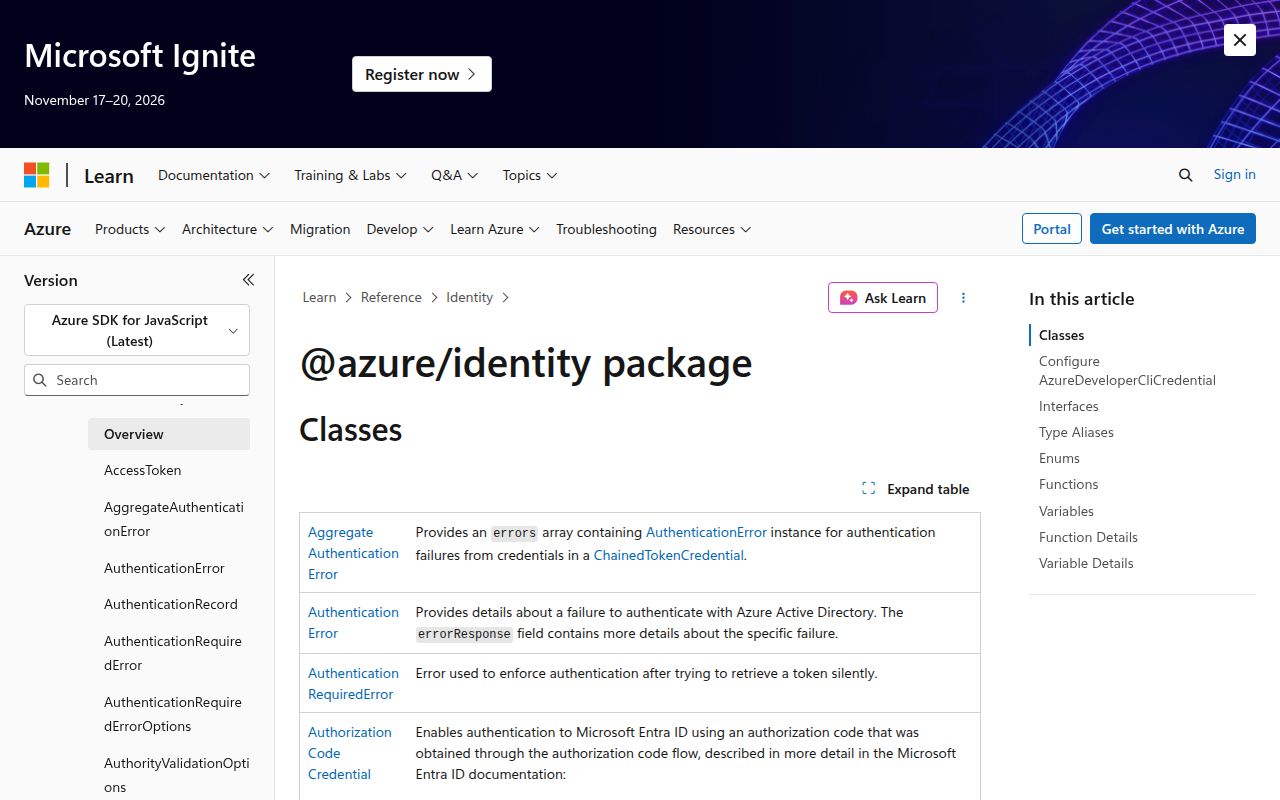This screenshot has width=1280, height=800.
Task: Open the Portal button
Action: tap(1052, 229)
